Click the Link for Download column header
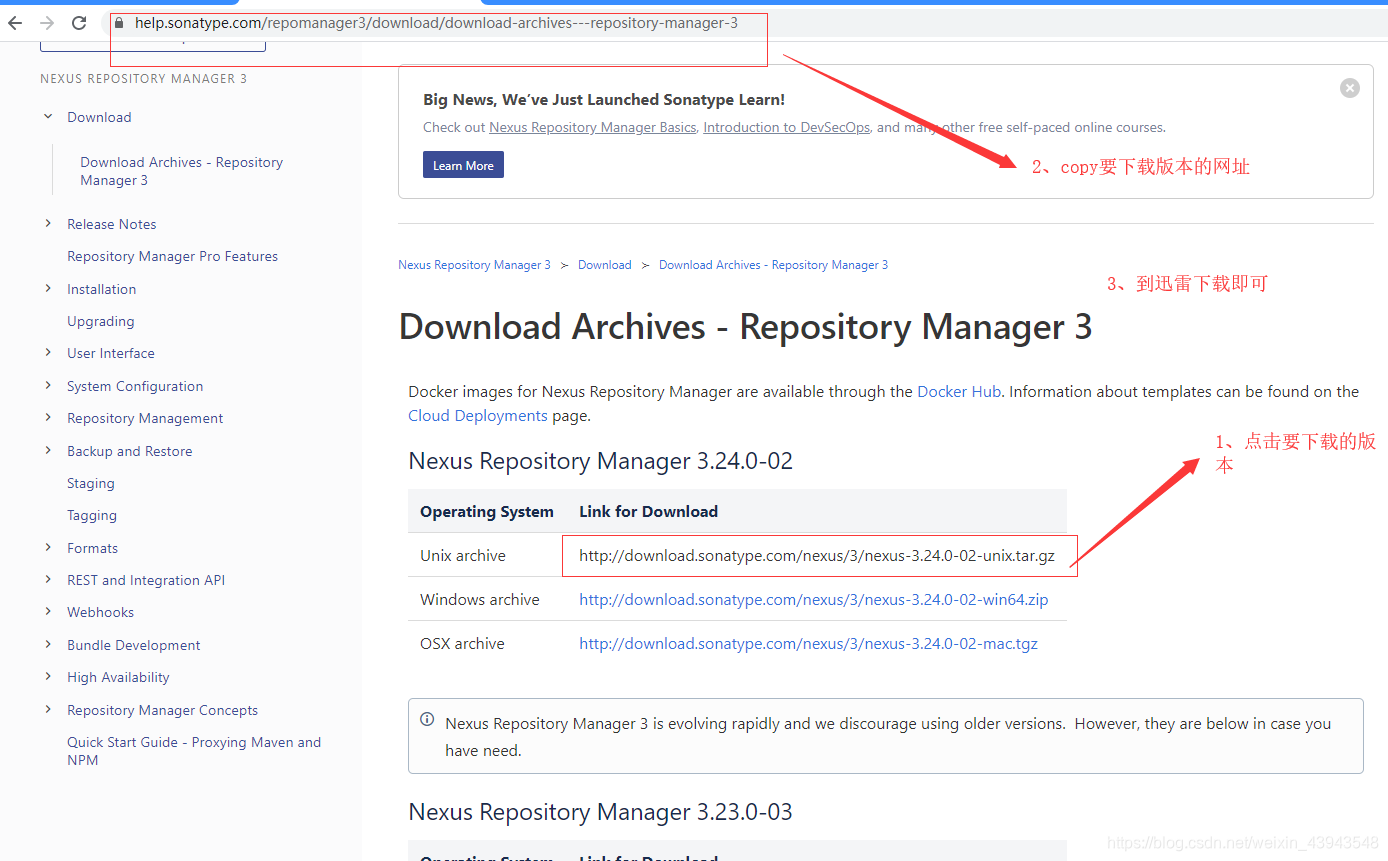Image resolution: width=1388 pixels, height=861 pixels. click(x=648, y=512)
